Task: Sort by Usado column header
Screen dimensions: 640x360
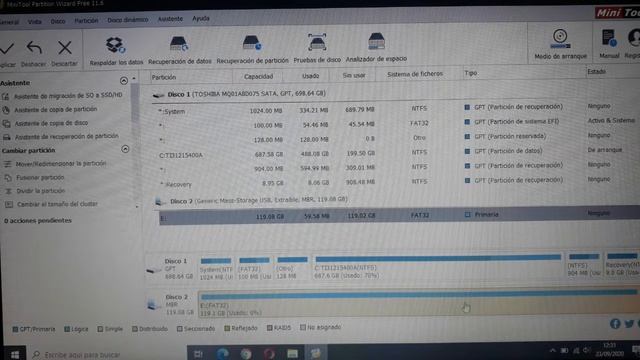Action: click(x=311, y=76)
